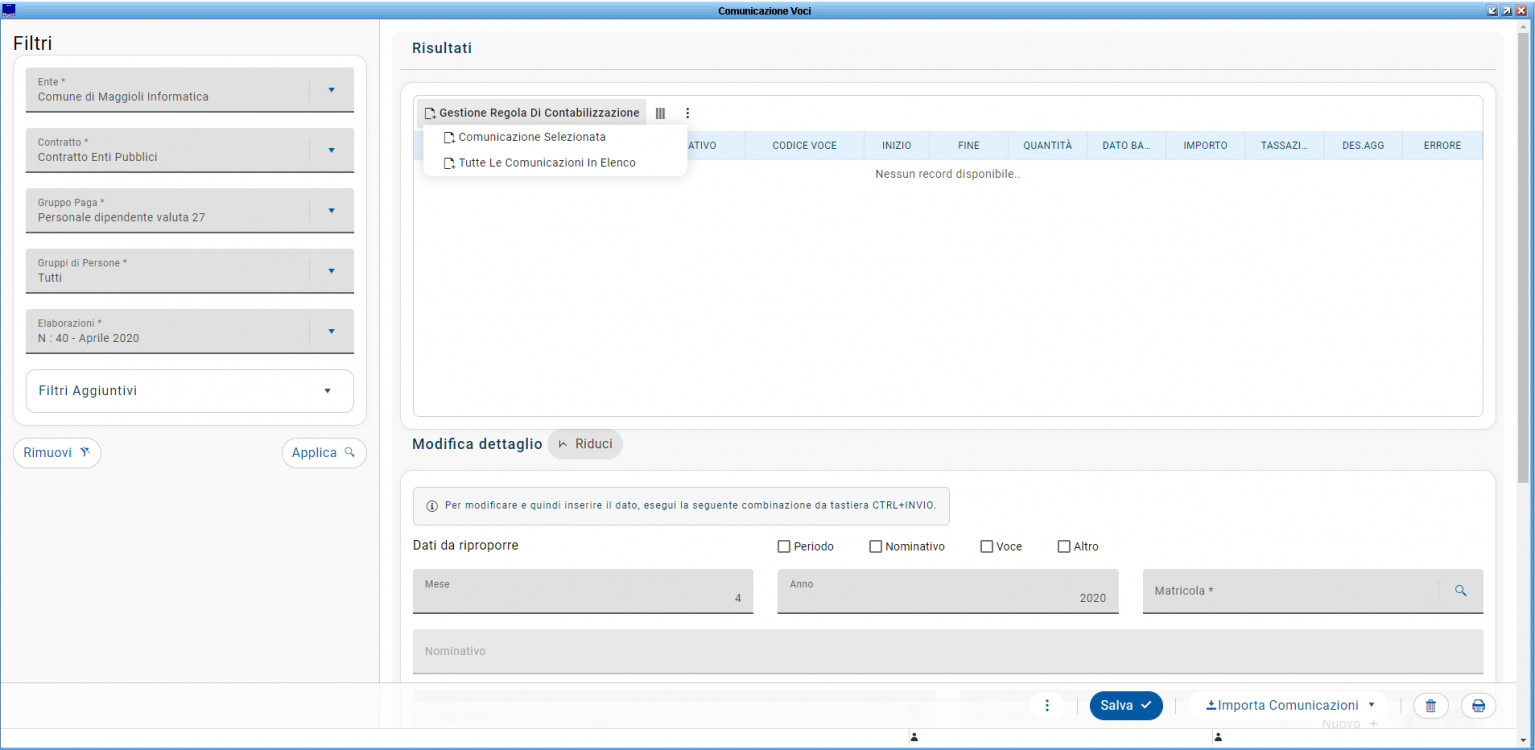Open the bottom bar three-dot options menu
This screenshot has width=1535, height=750.
point(1047,706)
